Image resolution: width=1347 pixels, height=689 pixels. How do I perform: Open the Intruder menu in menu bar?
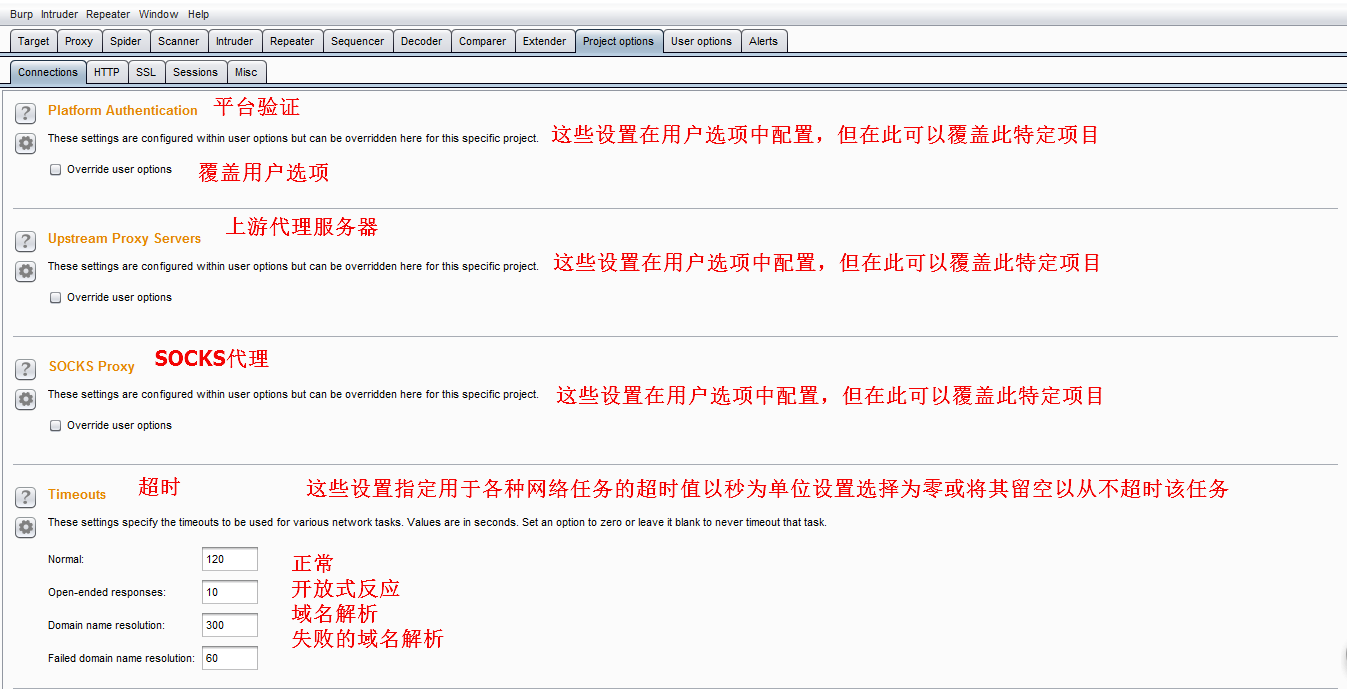(x=59, y=14)
